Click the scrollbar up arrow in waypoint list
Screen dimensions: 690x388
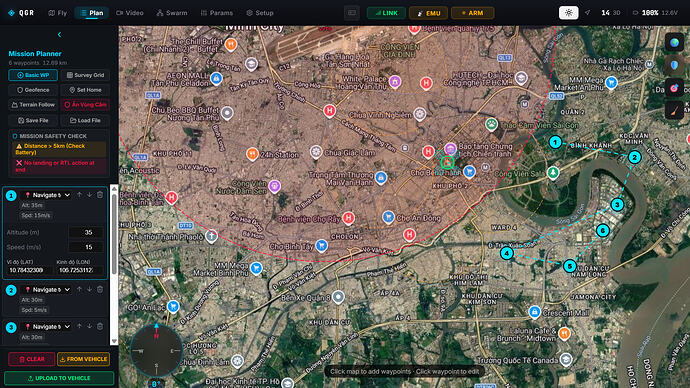[114, 188]
